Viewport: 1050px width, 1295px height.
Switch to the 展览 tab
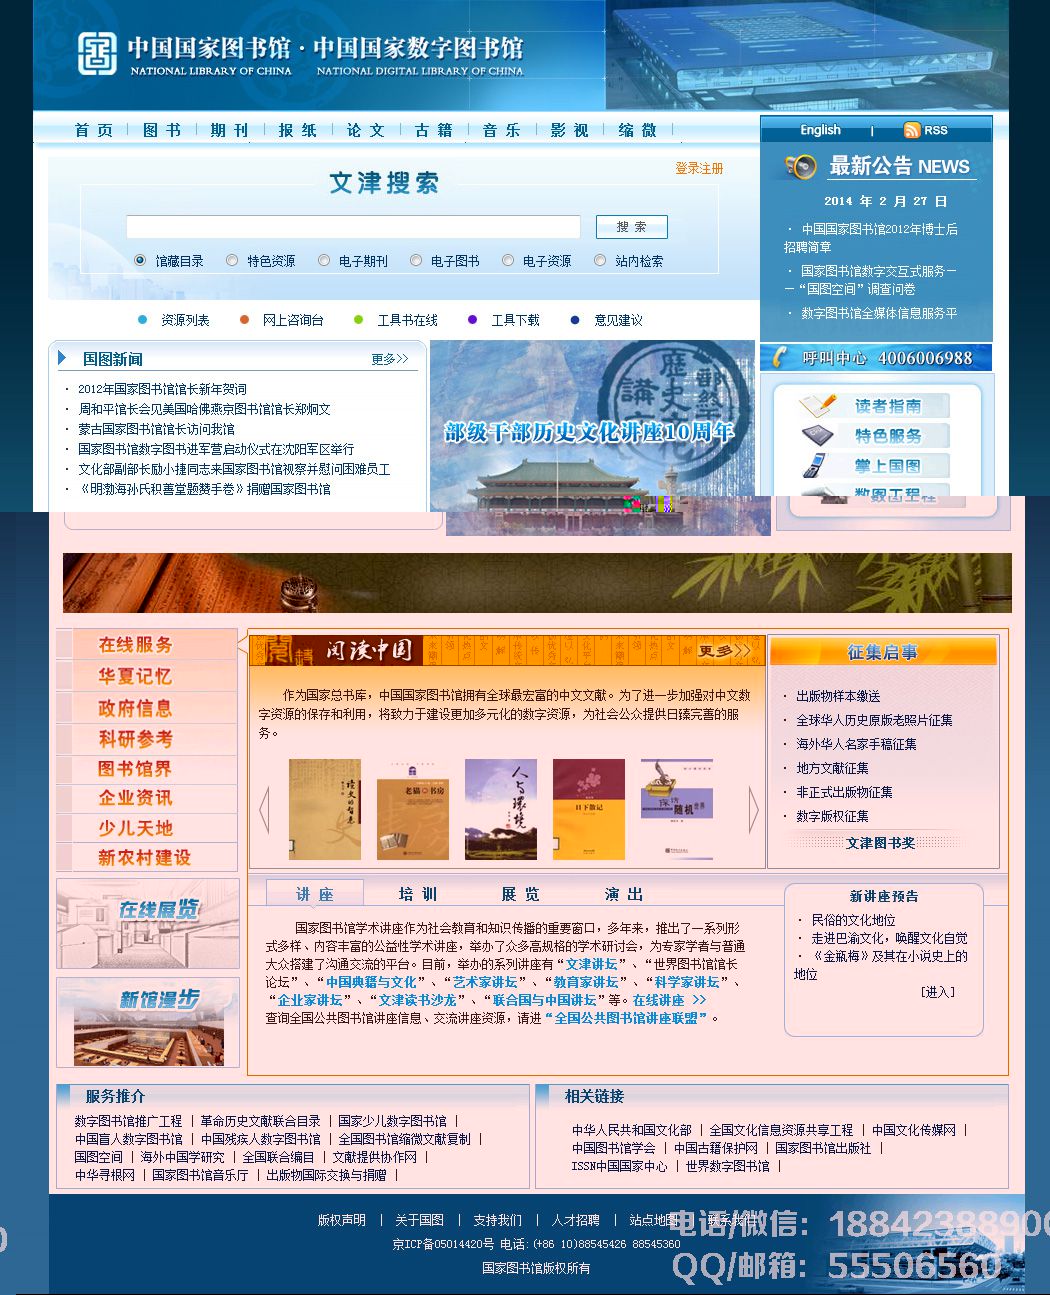(x=521, y=894)
